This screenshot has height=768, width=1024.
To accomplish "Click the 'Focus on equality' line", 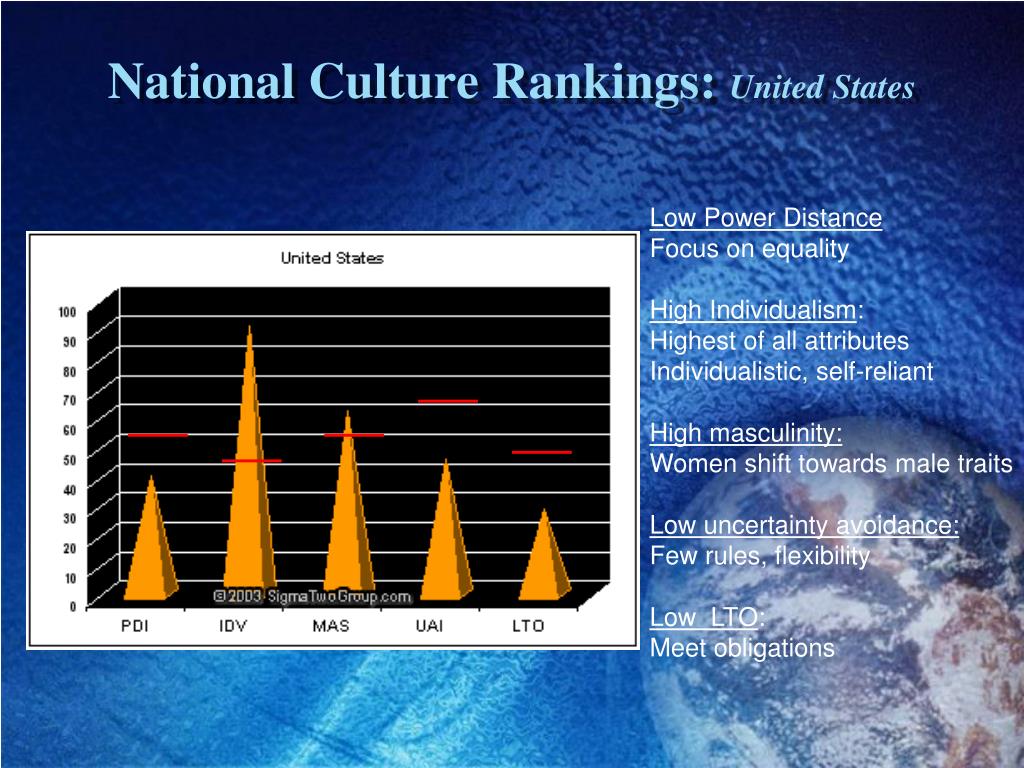I will 749,249.
